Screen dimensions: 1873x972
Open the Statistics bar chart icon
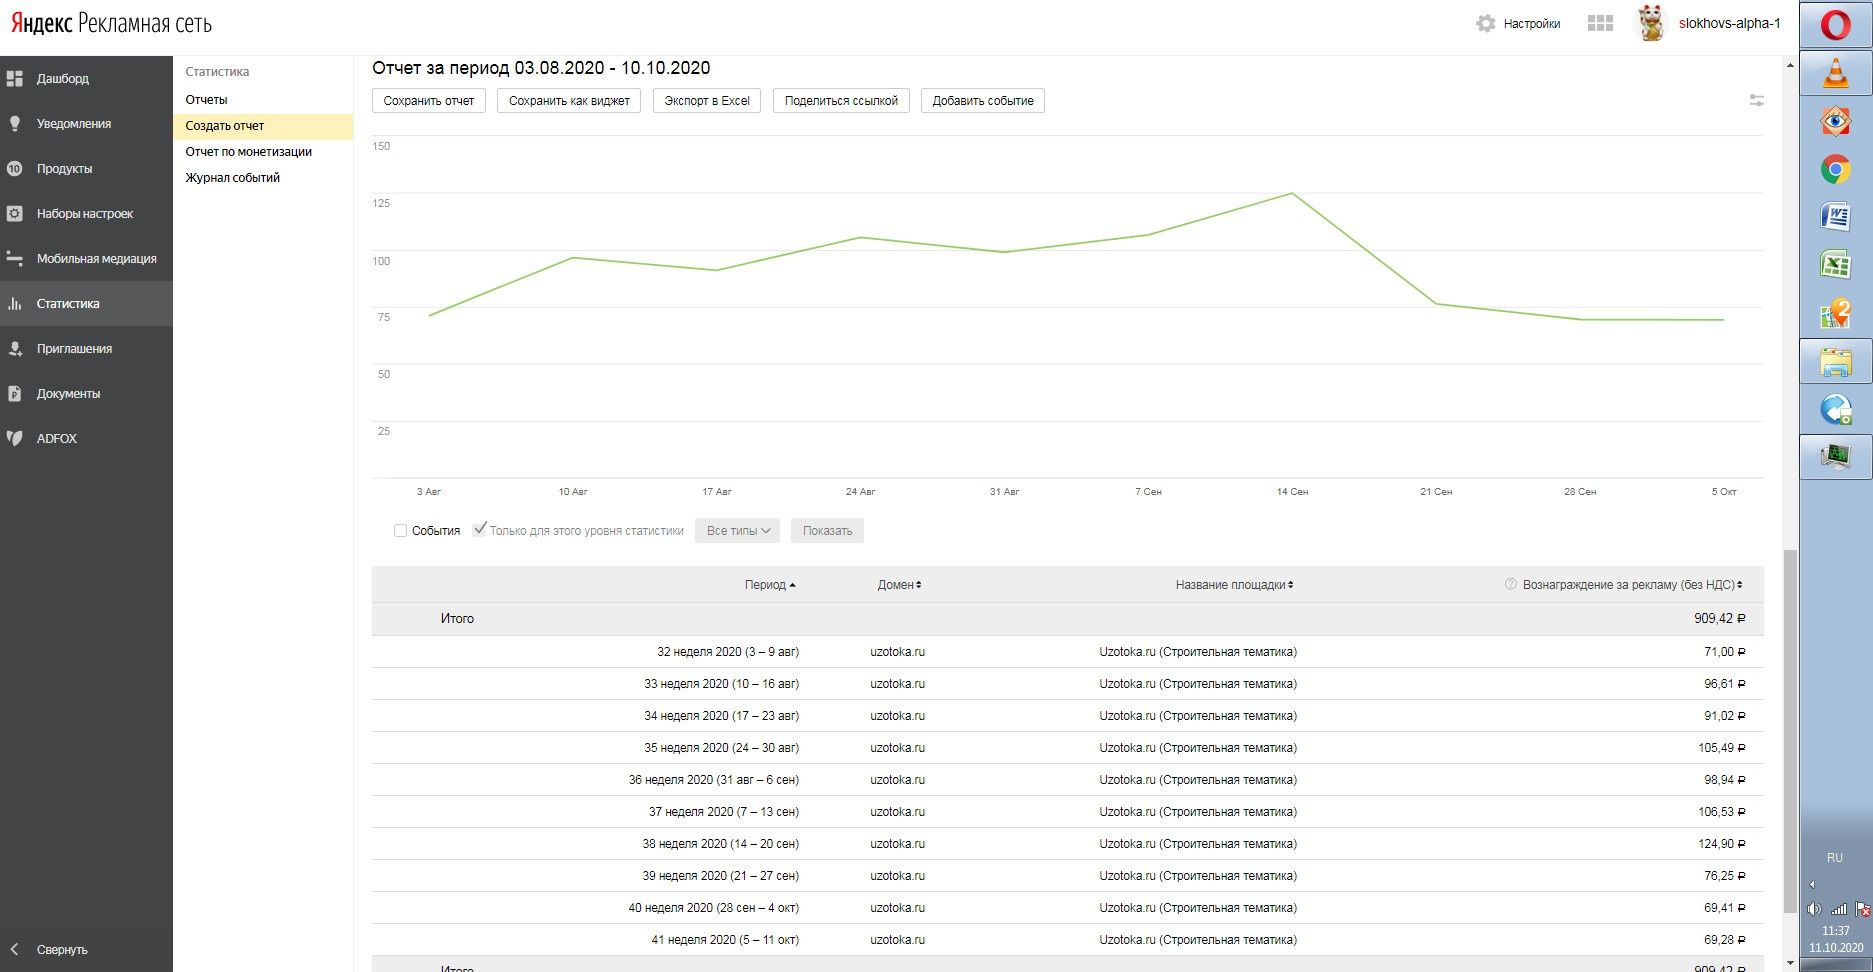pyautogui.click(x=15, y=303)
